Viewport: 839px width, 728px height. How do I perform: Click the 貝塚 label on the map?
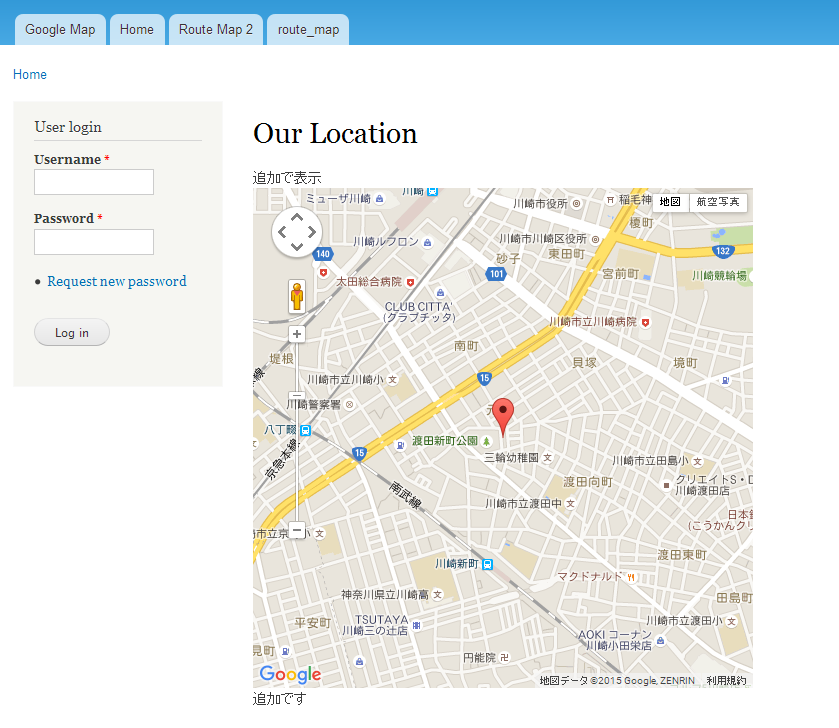point(584,363)
